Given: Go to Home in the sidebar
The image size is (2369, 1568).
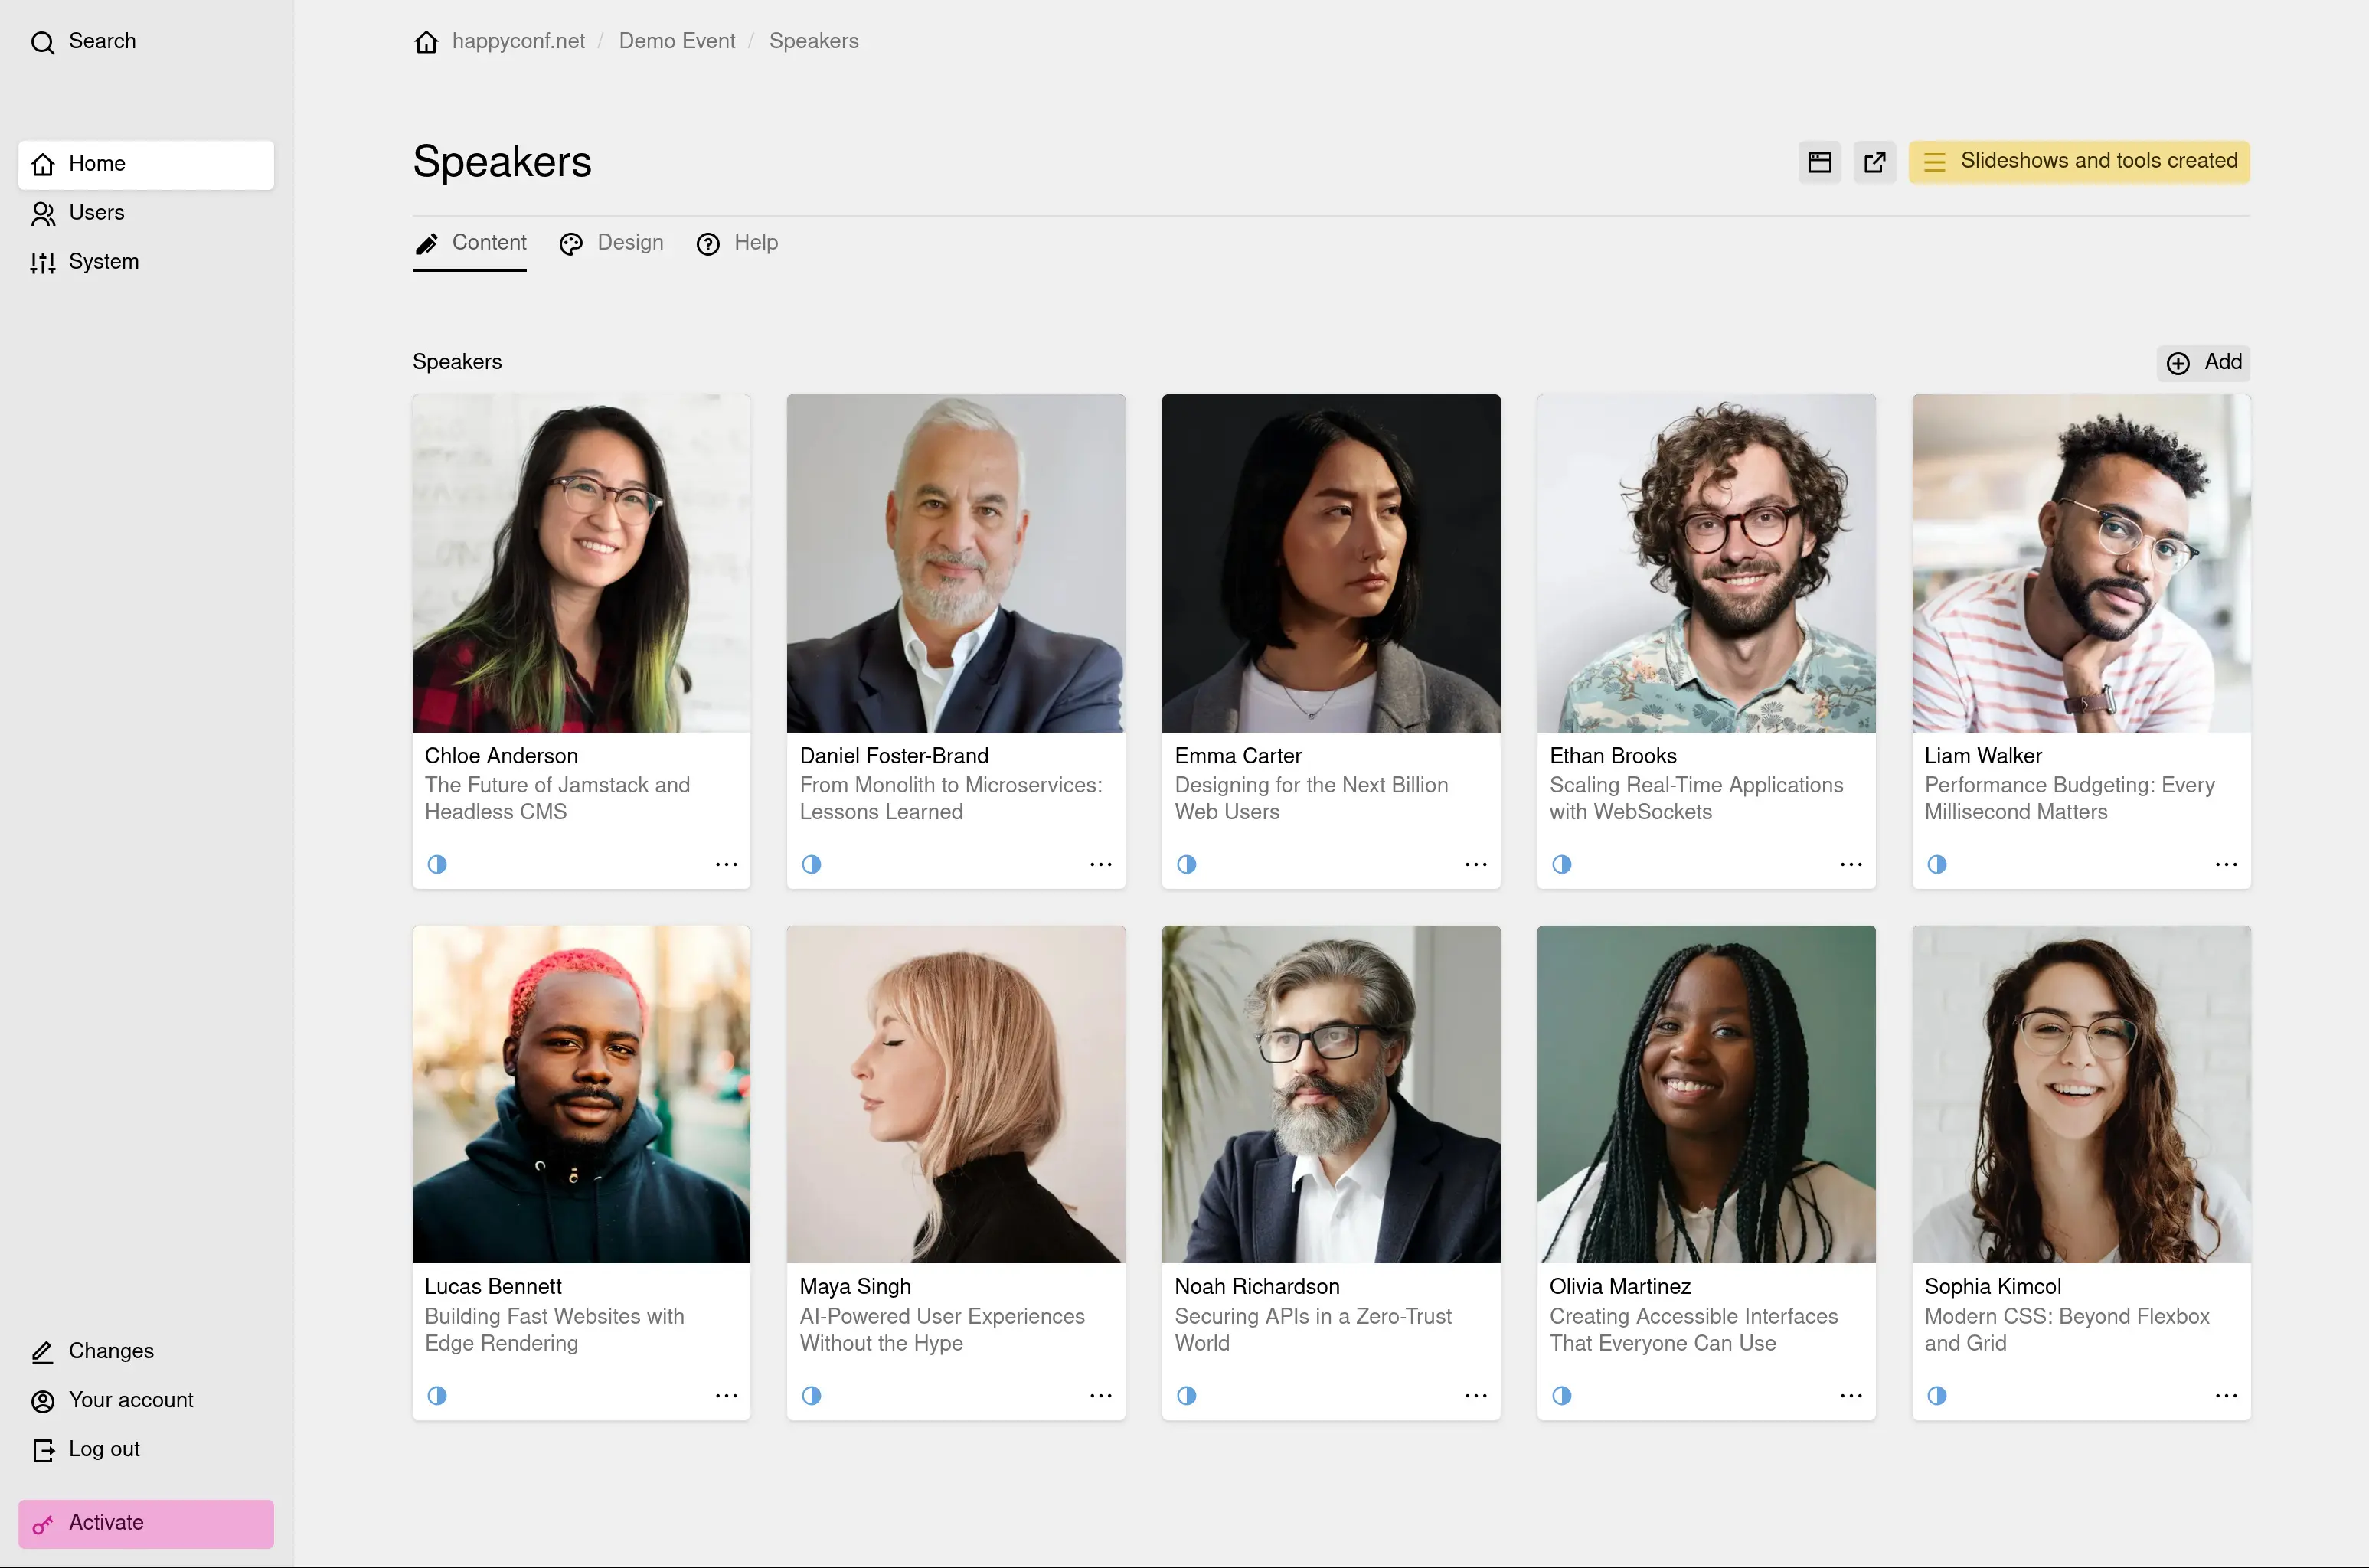Looking at the screenshot, I should click(x=146, y=164).
